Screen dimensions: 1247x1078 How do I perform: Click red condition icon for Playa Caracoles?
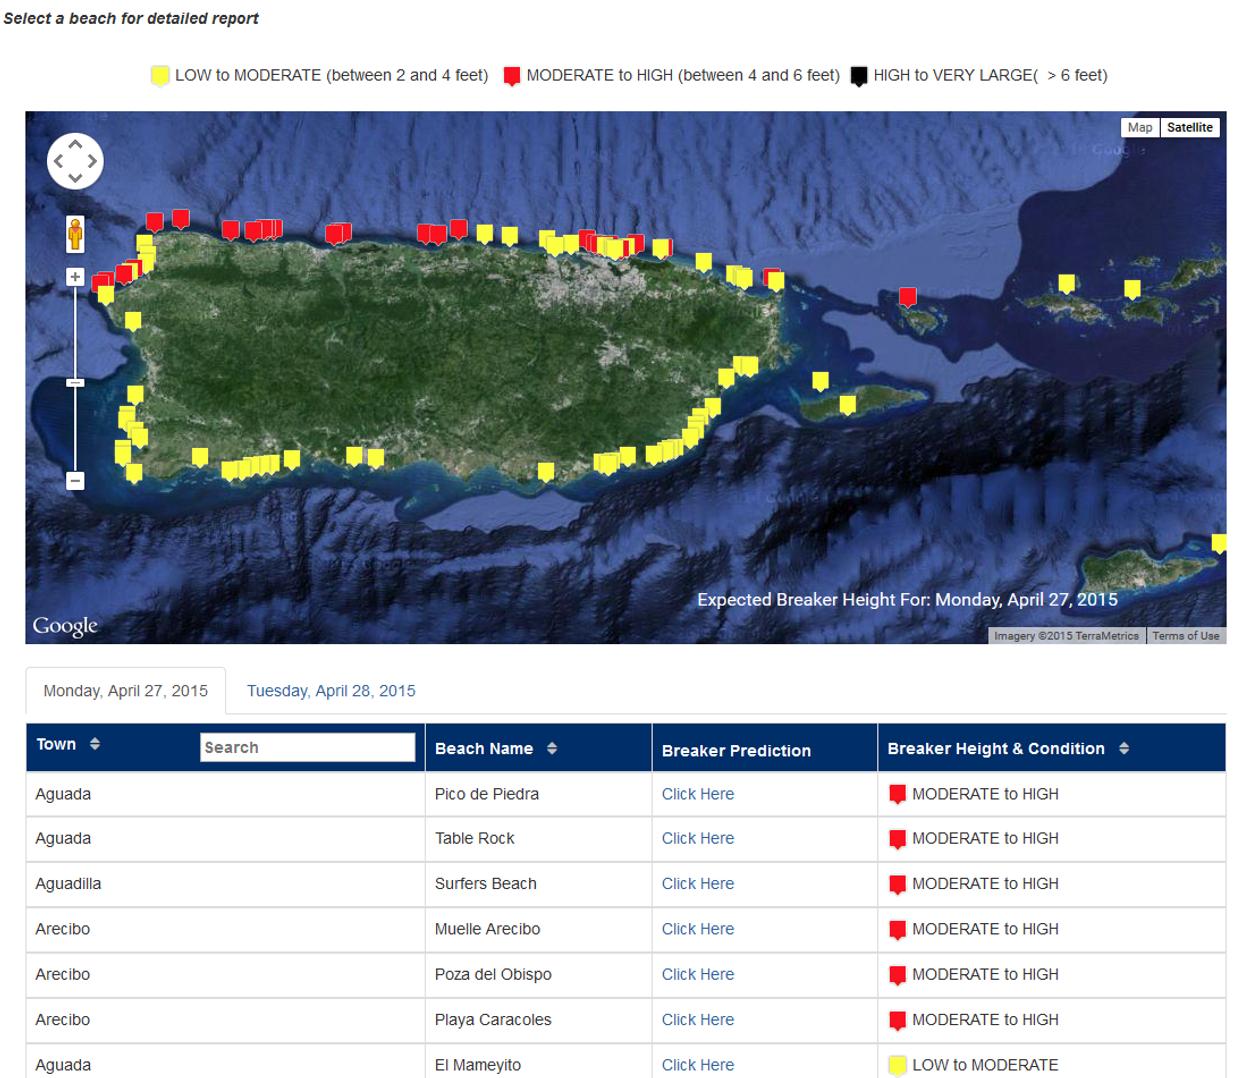897,1021
